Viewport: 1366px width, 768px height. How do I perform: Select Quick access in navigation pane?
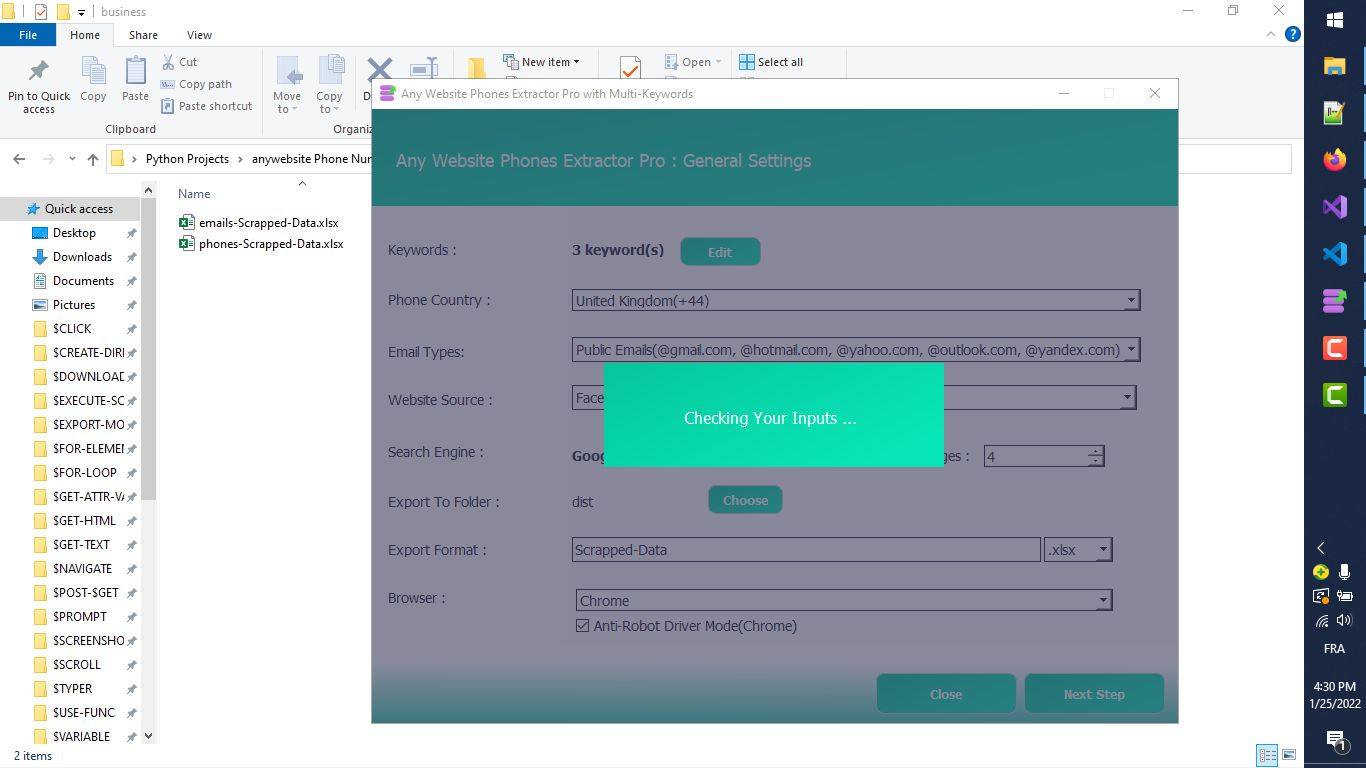tap(70, 209)
